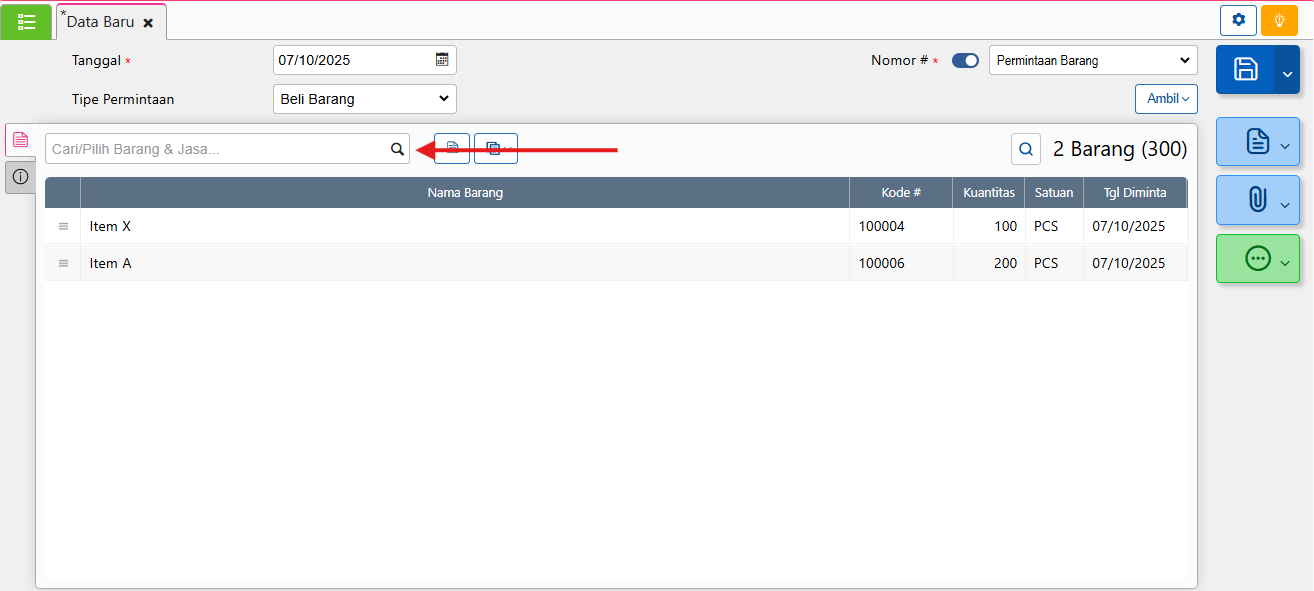Click the Cari/Pilih Barang & Jasa search field
This screenshot has height=591, width=1314.
(x=217, y=149)
